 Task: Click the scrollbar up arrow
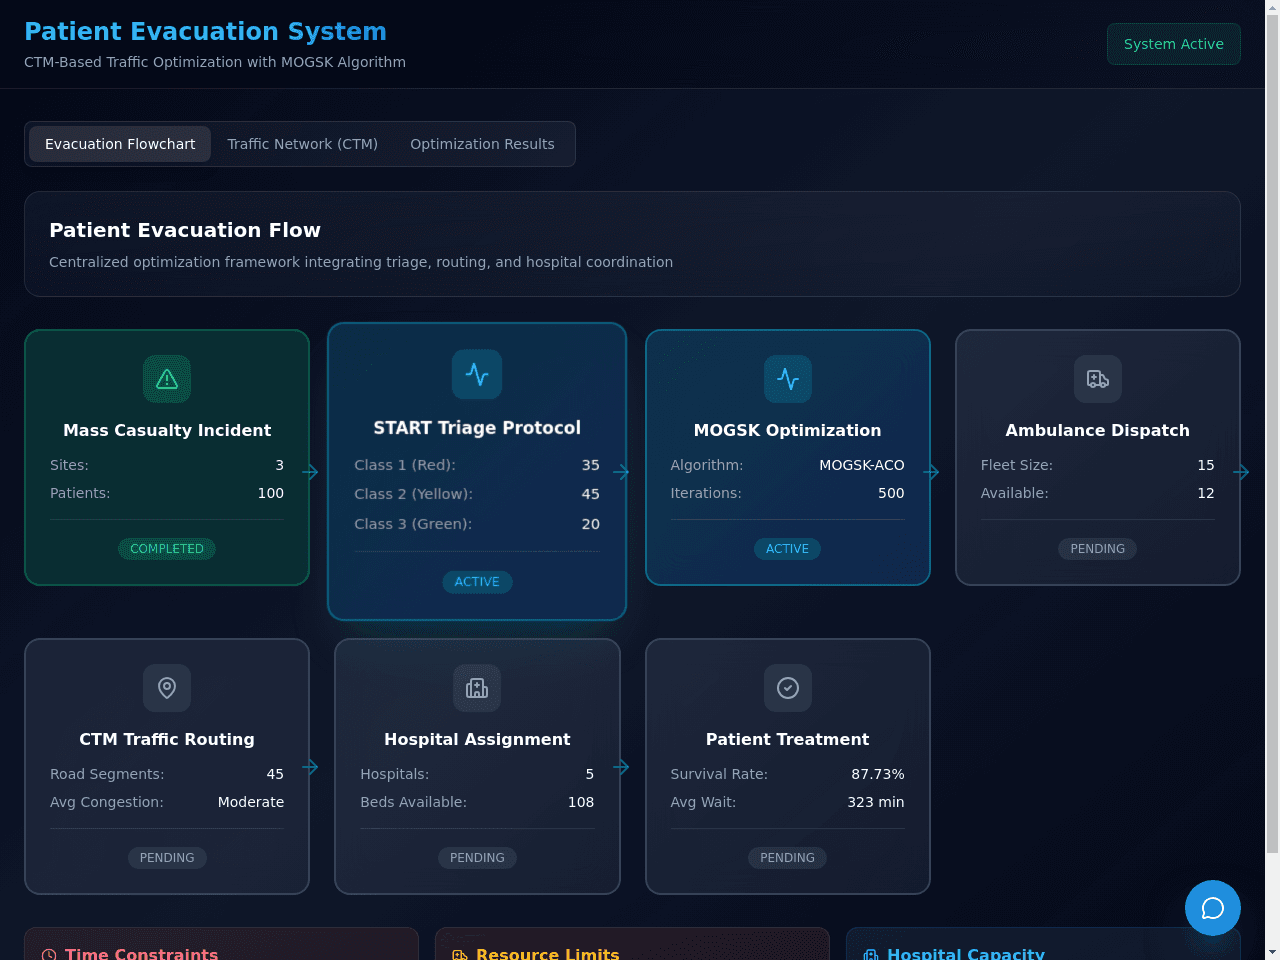[x=1272, y=7]
